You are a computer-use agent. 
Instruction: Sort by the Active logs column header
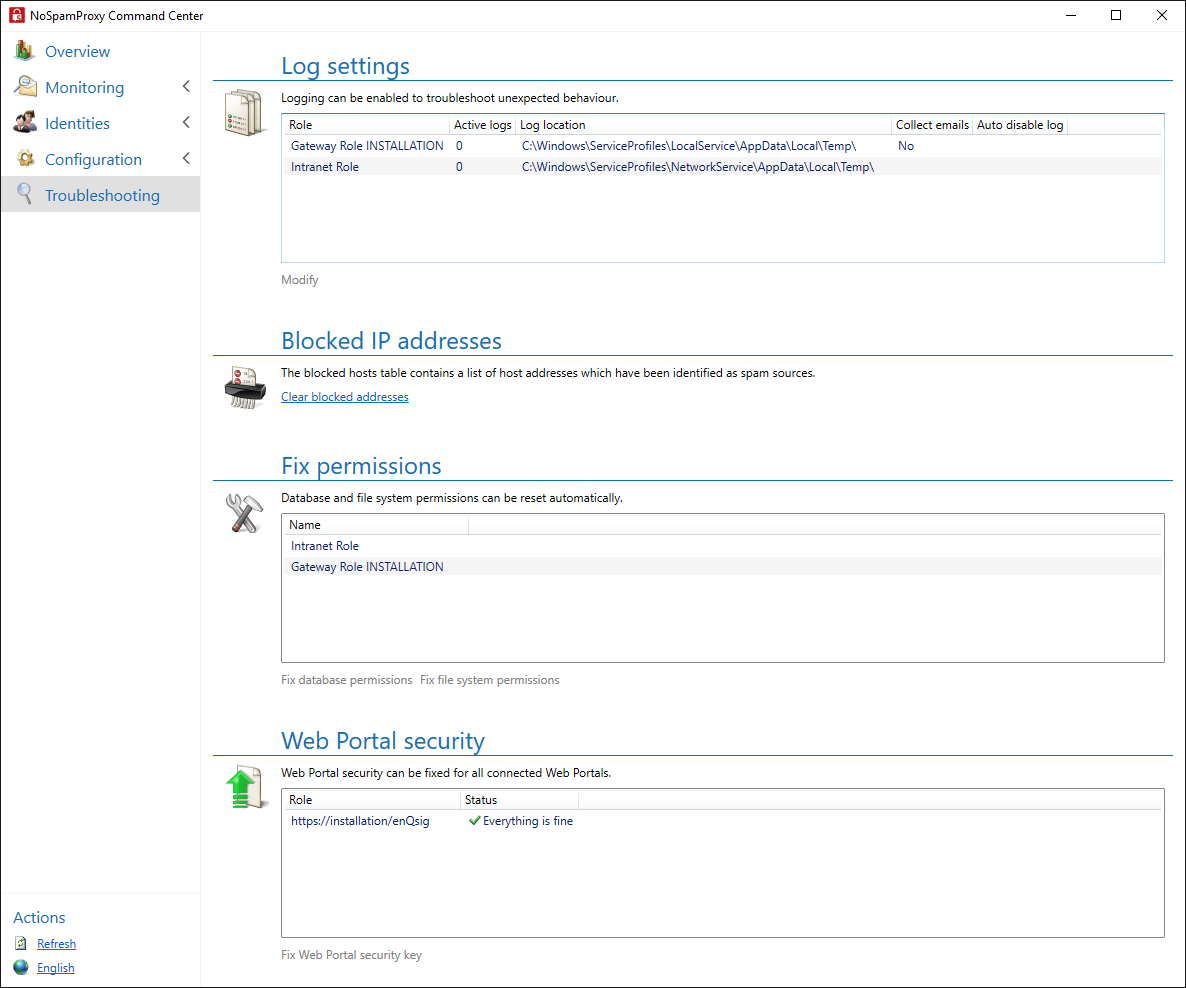click(483, 125)
